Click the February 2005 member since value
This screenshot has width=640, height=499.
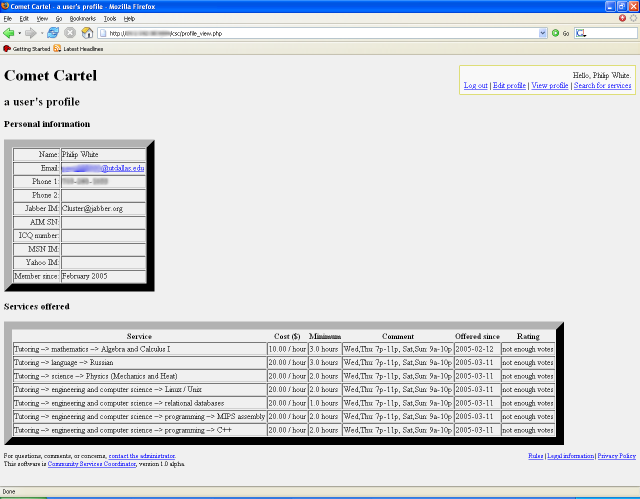[x=84, y=276]
